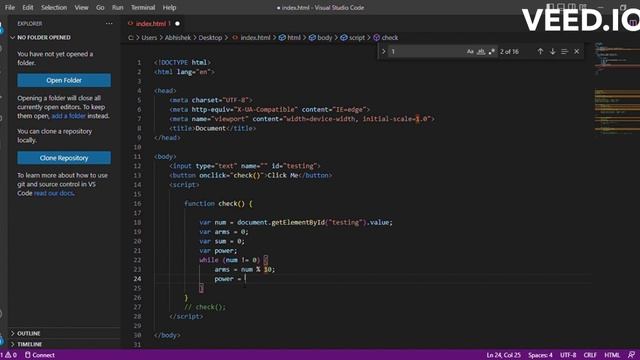Click 'Abhishek' in the breadcrumb path

pos(178,38)
